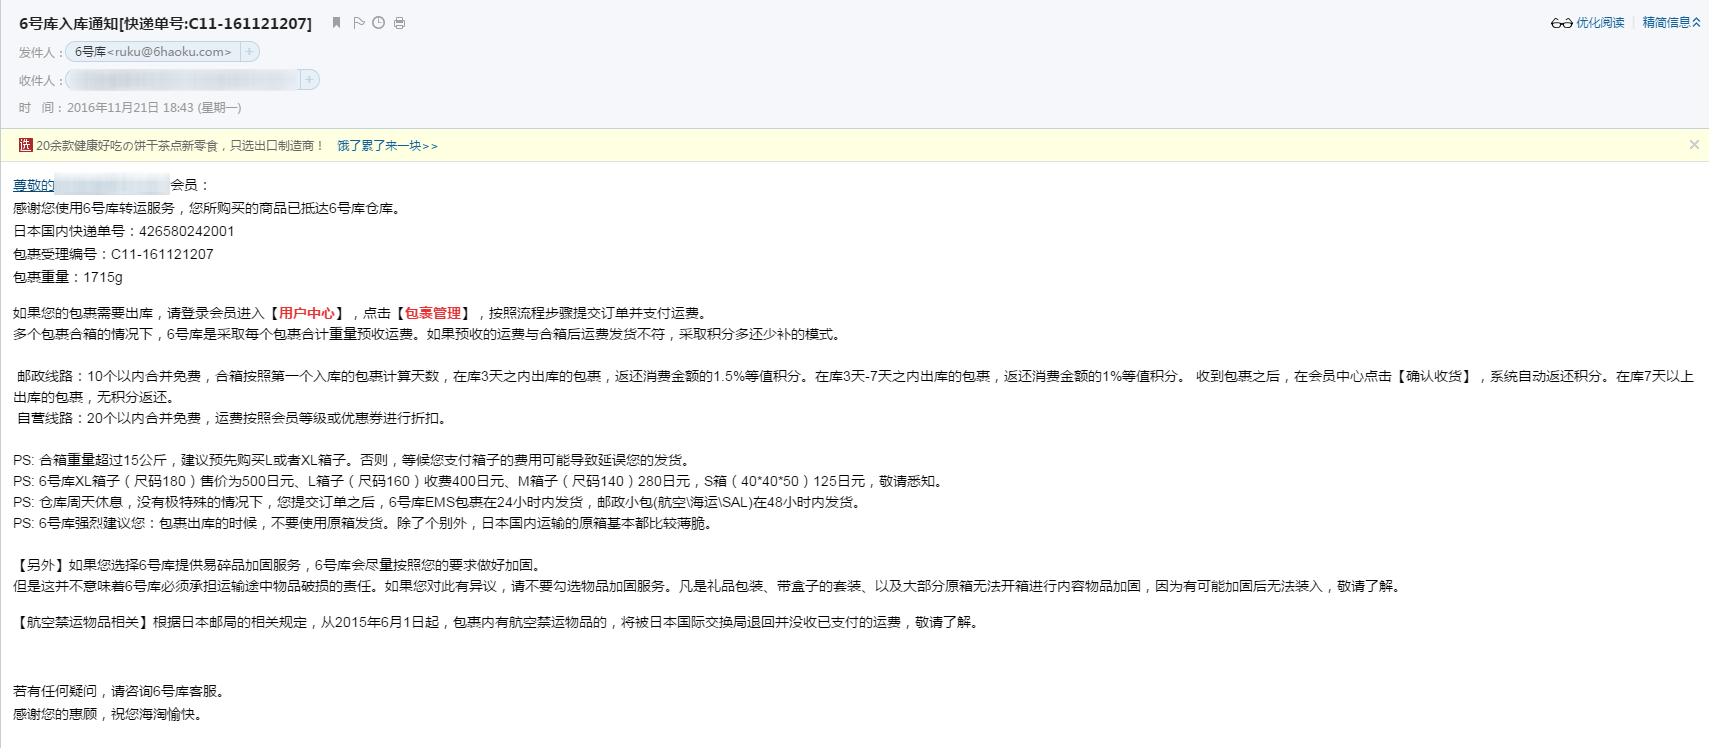Open the red 包裹管理 link
The height and width of the screenshot is (748, 1709).
pos(433,313)
